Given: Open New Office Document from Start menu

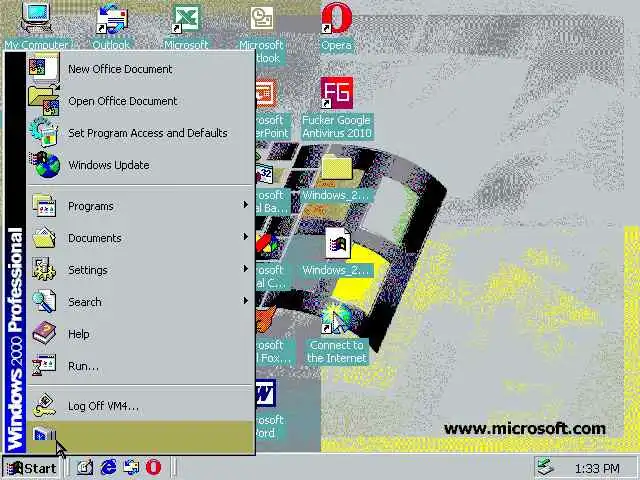Looking at the screenshot, I should point(141,69).
